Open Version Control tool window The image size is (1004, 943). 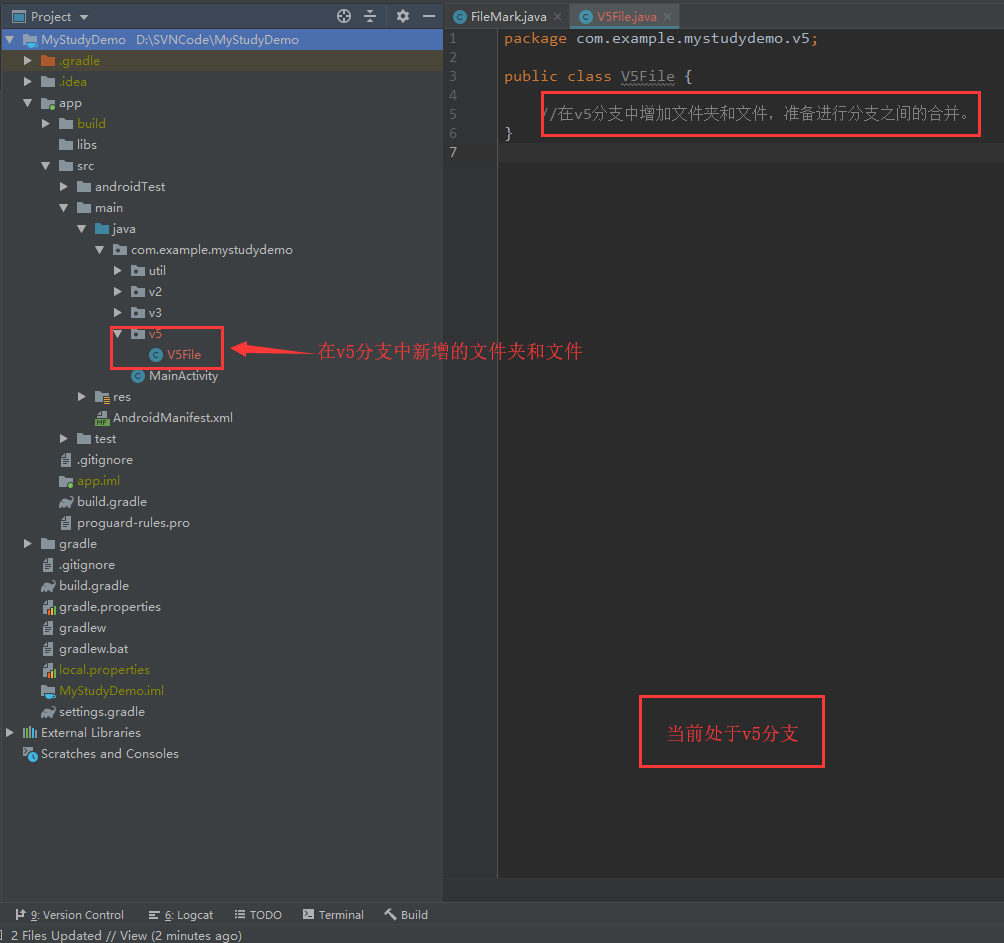tap(70, 915)
